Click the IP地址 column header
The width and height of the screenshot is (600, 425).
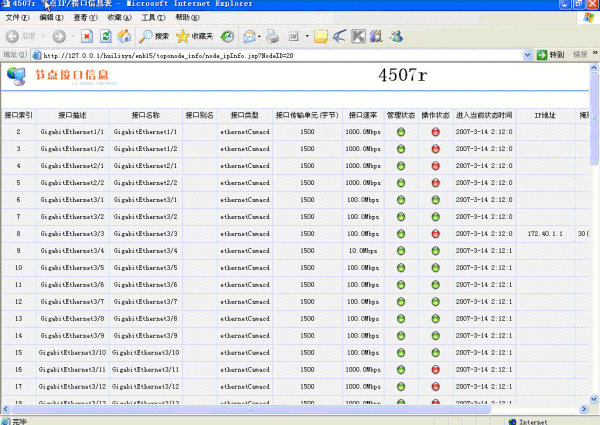pyautogui.click(x=545, y=115)
